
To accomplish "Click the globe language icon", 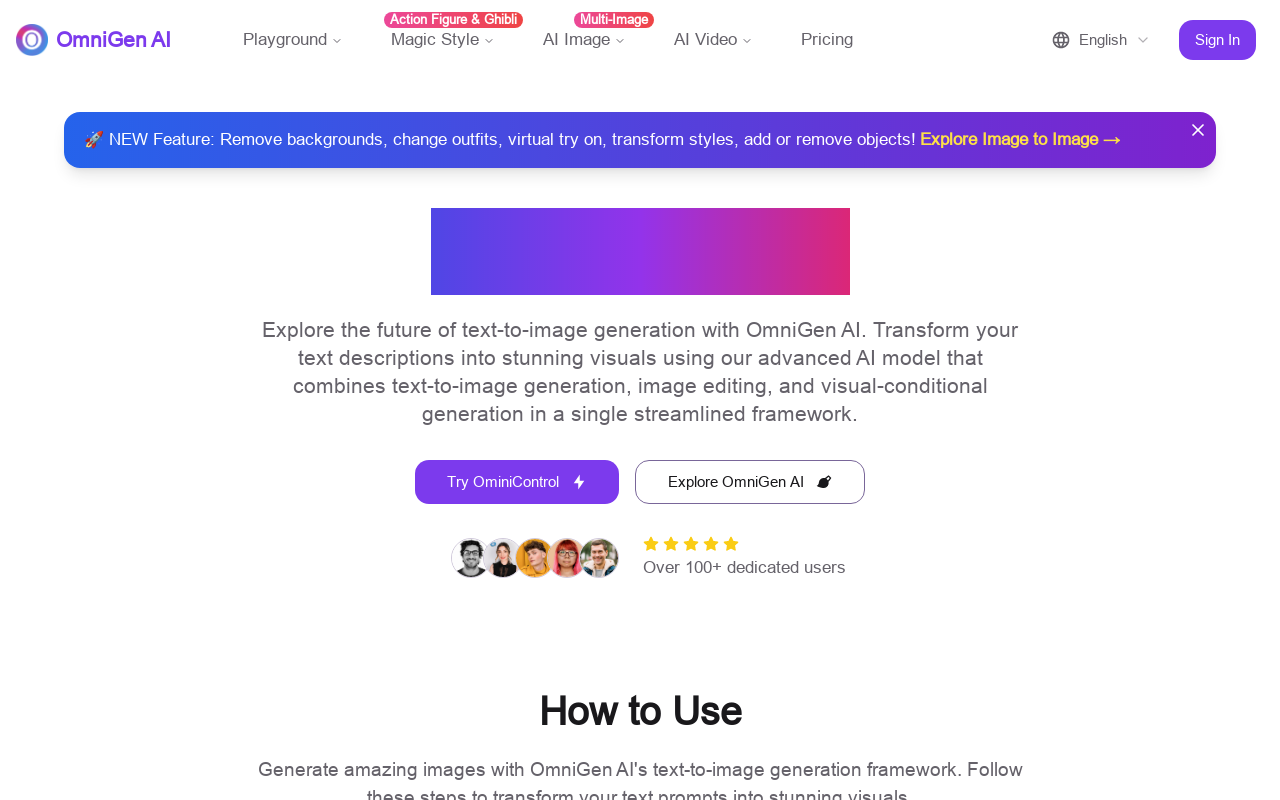I will pos(1061,40).
